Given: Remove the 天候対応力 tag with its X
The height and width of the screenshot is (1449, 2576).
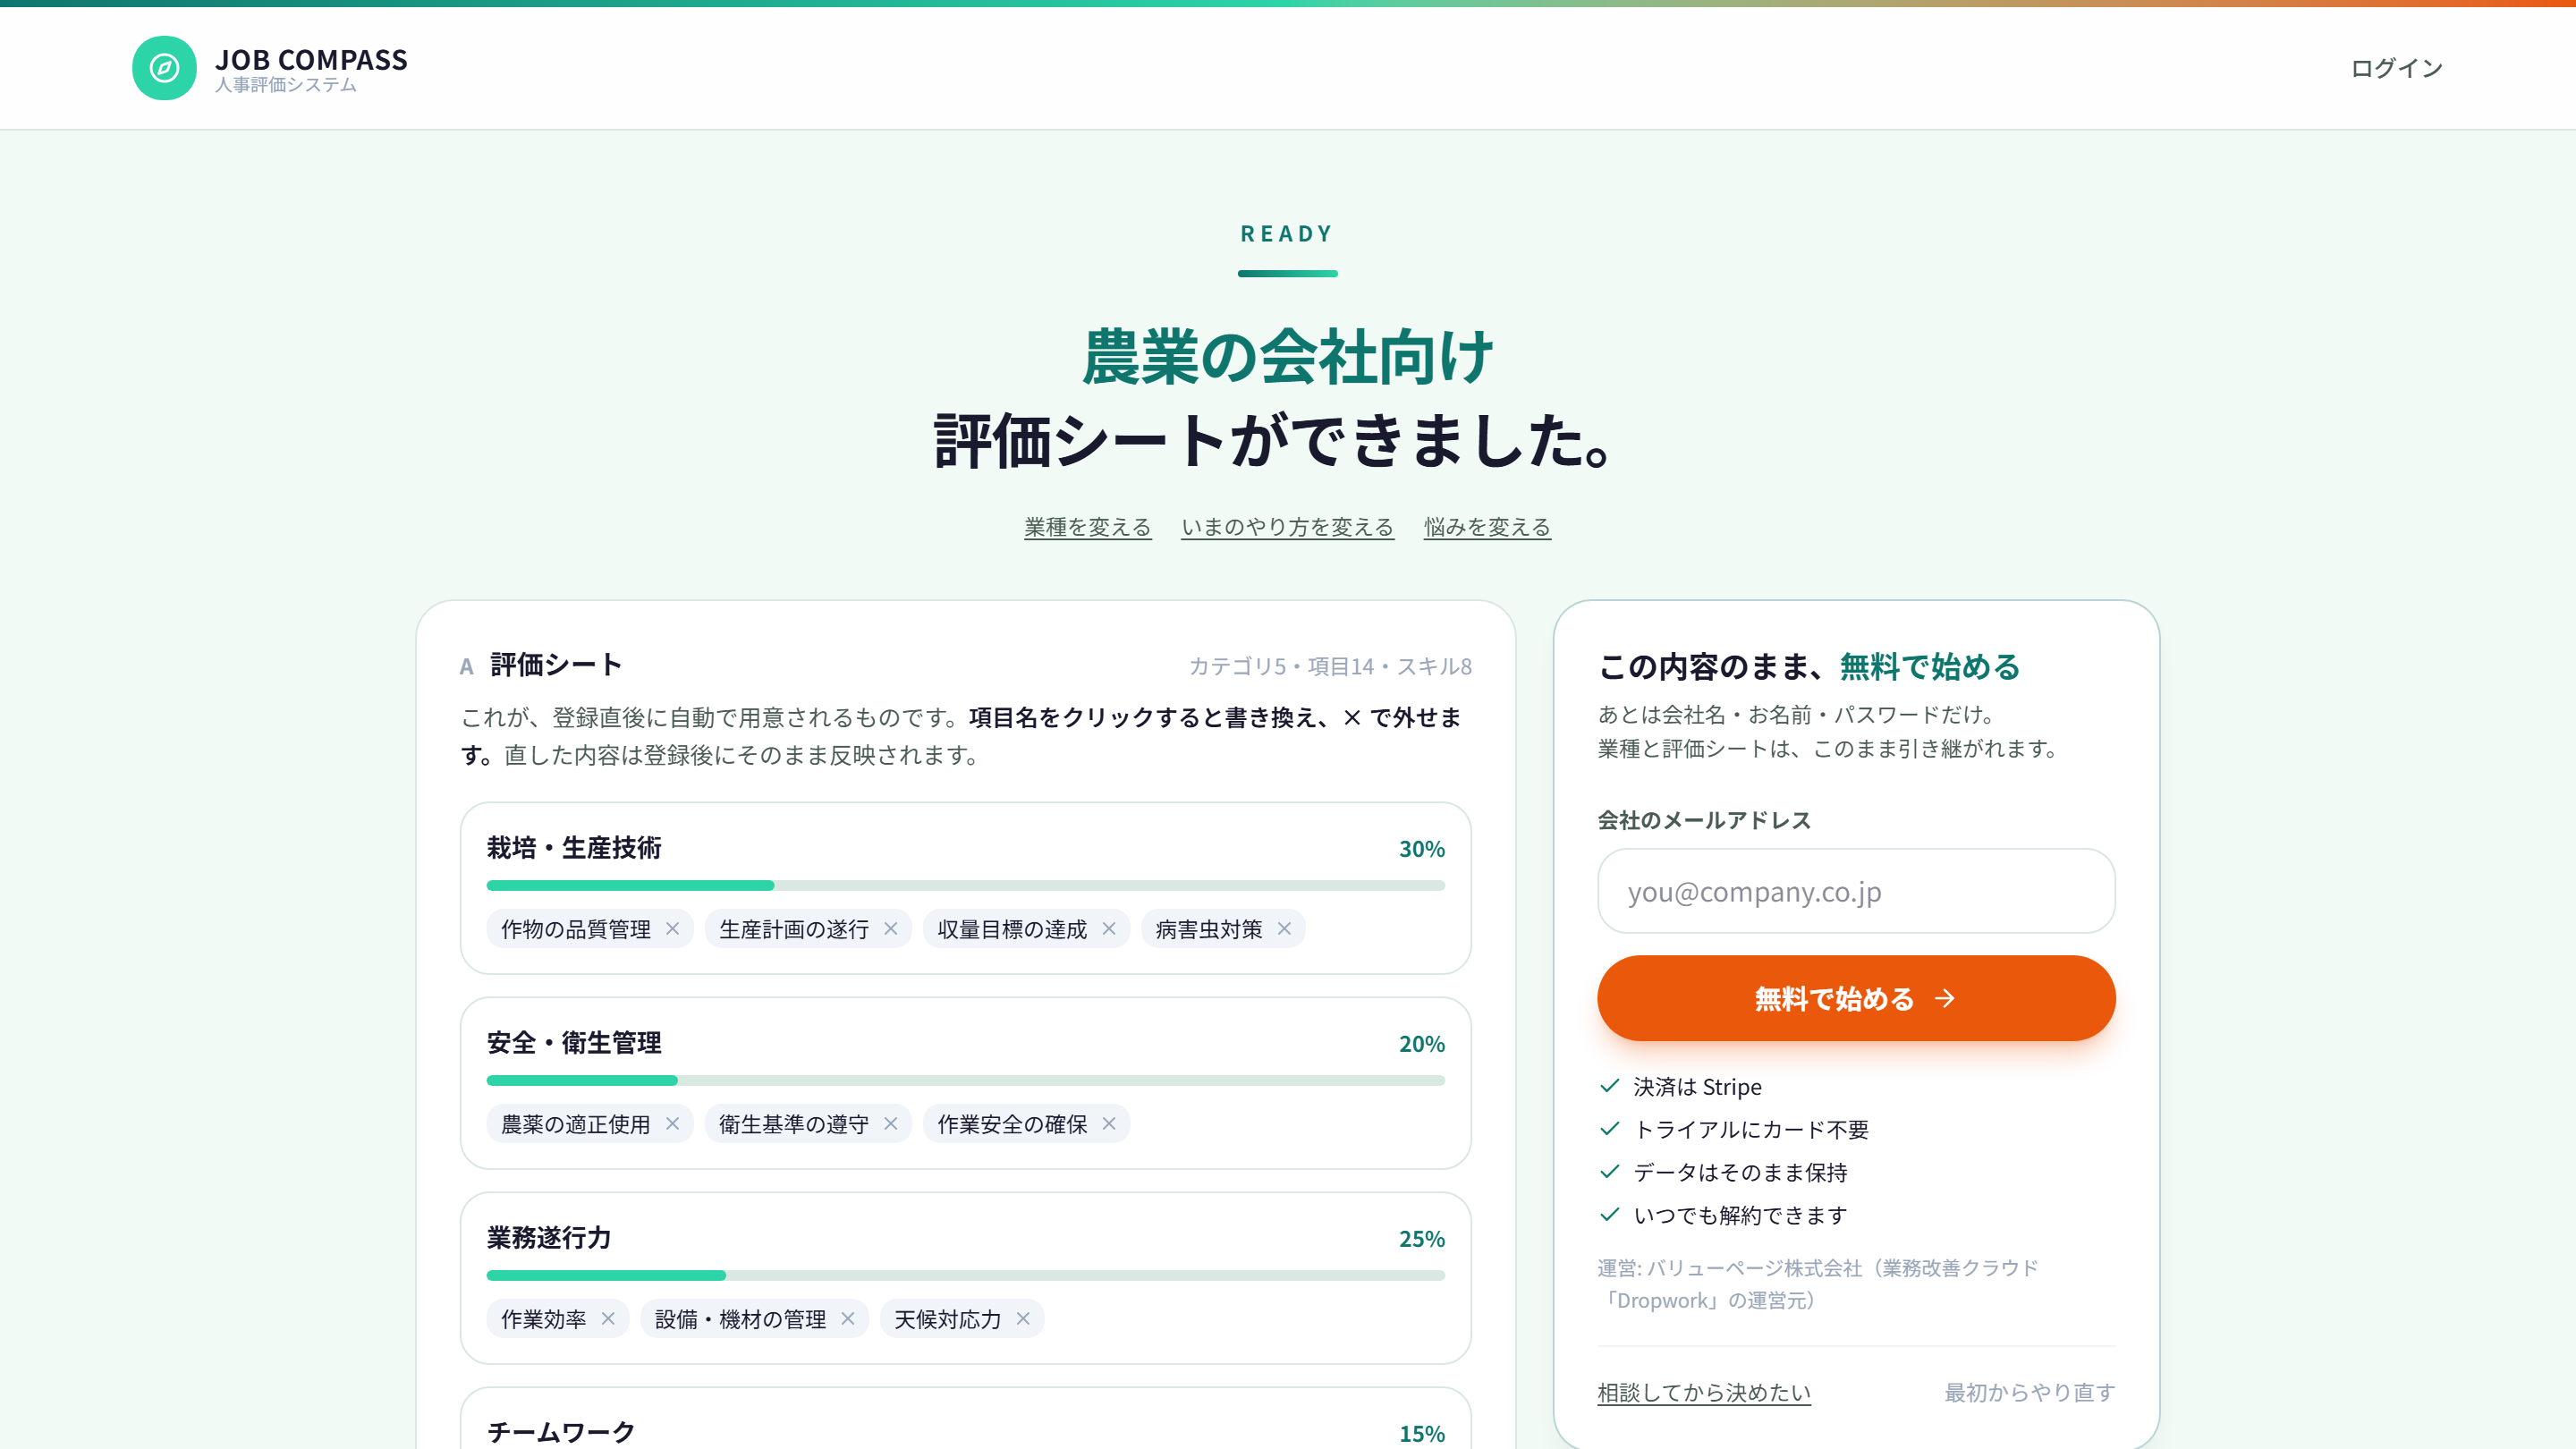Looking at the screenshot, I should pyautogui.click(x=1023, y=1319).
